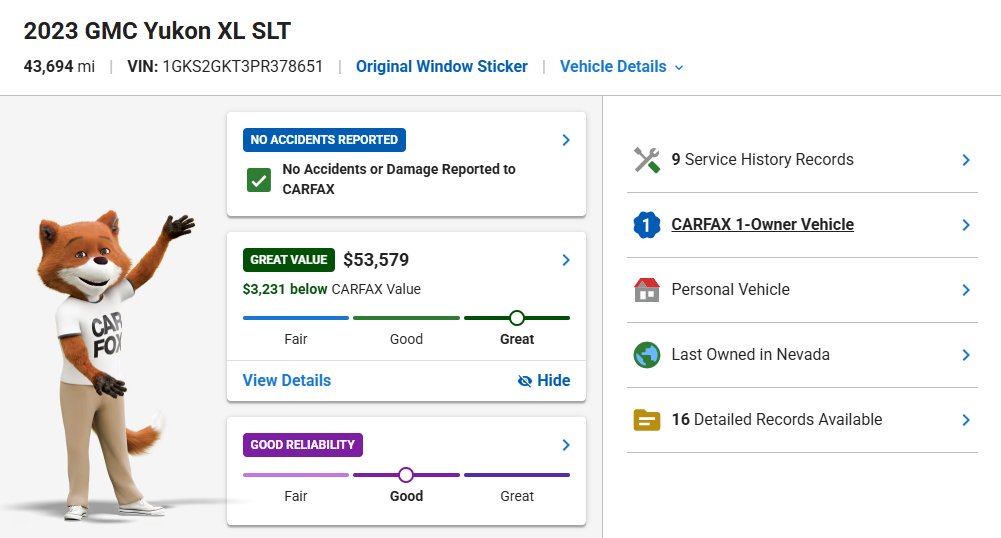The image size is (1001, 538).
Task: Click NO ACCIDENTS REPORTED badge
Action: pyautogui.click(x=324, y=140)
